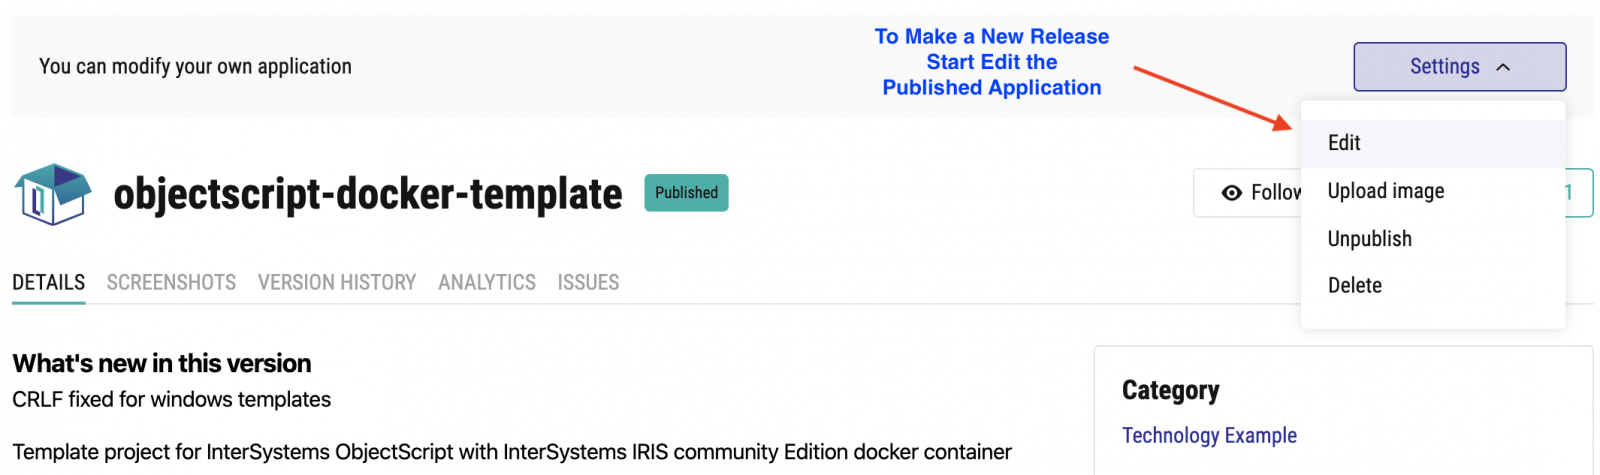
Task: Open the VERSION HISTORY tab
Action: pos(337,283)
